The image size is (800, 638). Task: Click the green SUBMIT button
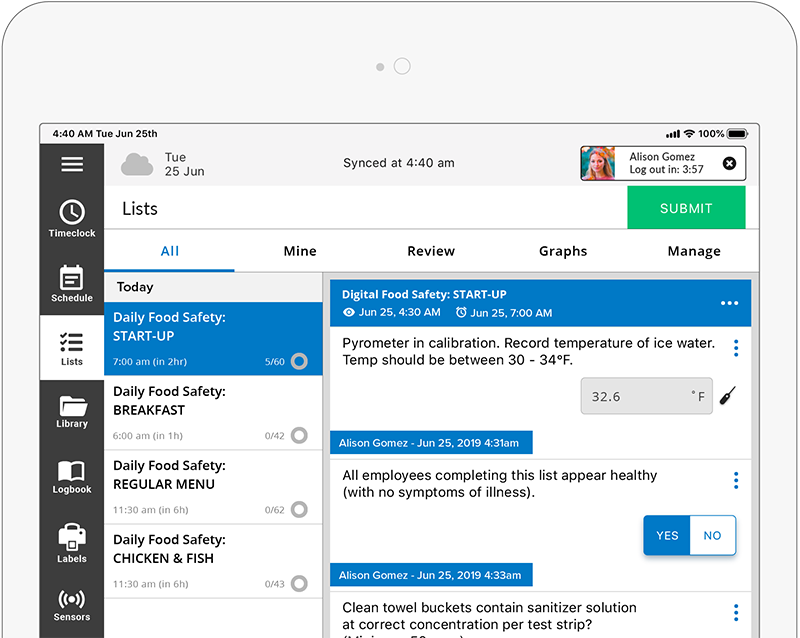click(686, 208)
